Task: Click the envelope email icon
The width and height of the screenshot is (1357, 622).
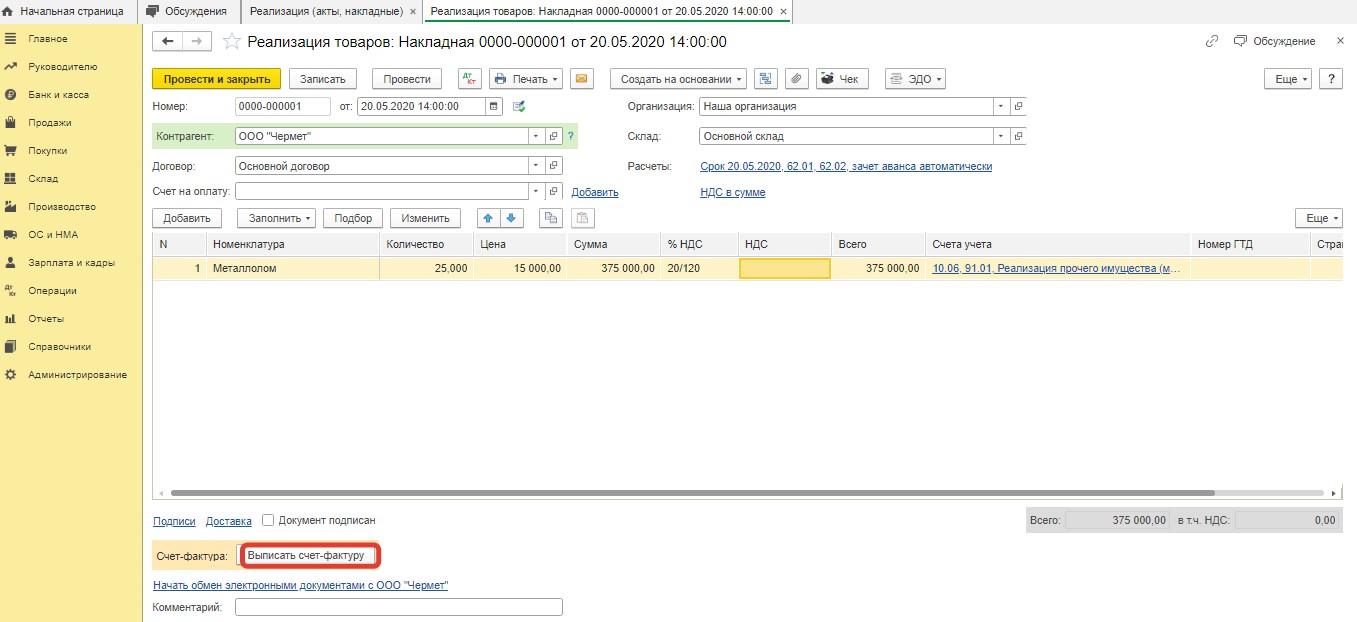Action: point(582,79)
